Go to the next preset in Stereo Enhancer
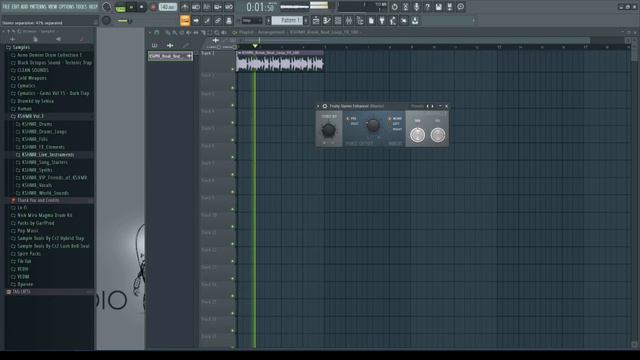Screen dimensions: 640x360 pyautogui.click(x=433, y=106)
